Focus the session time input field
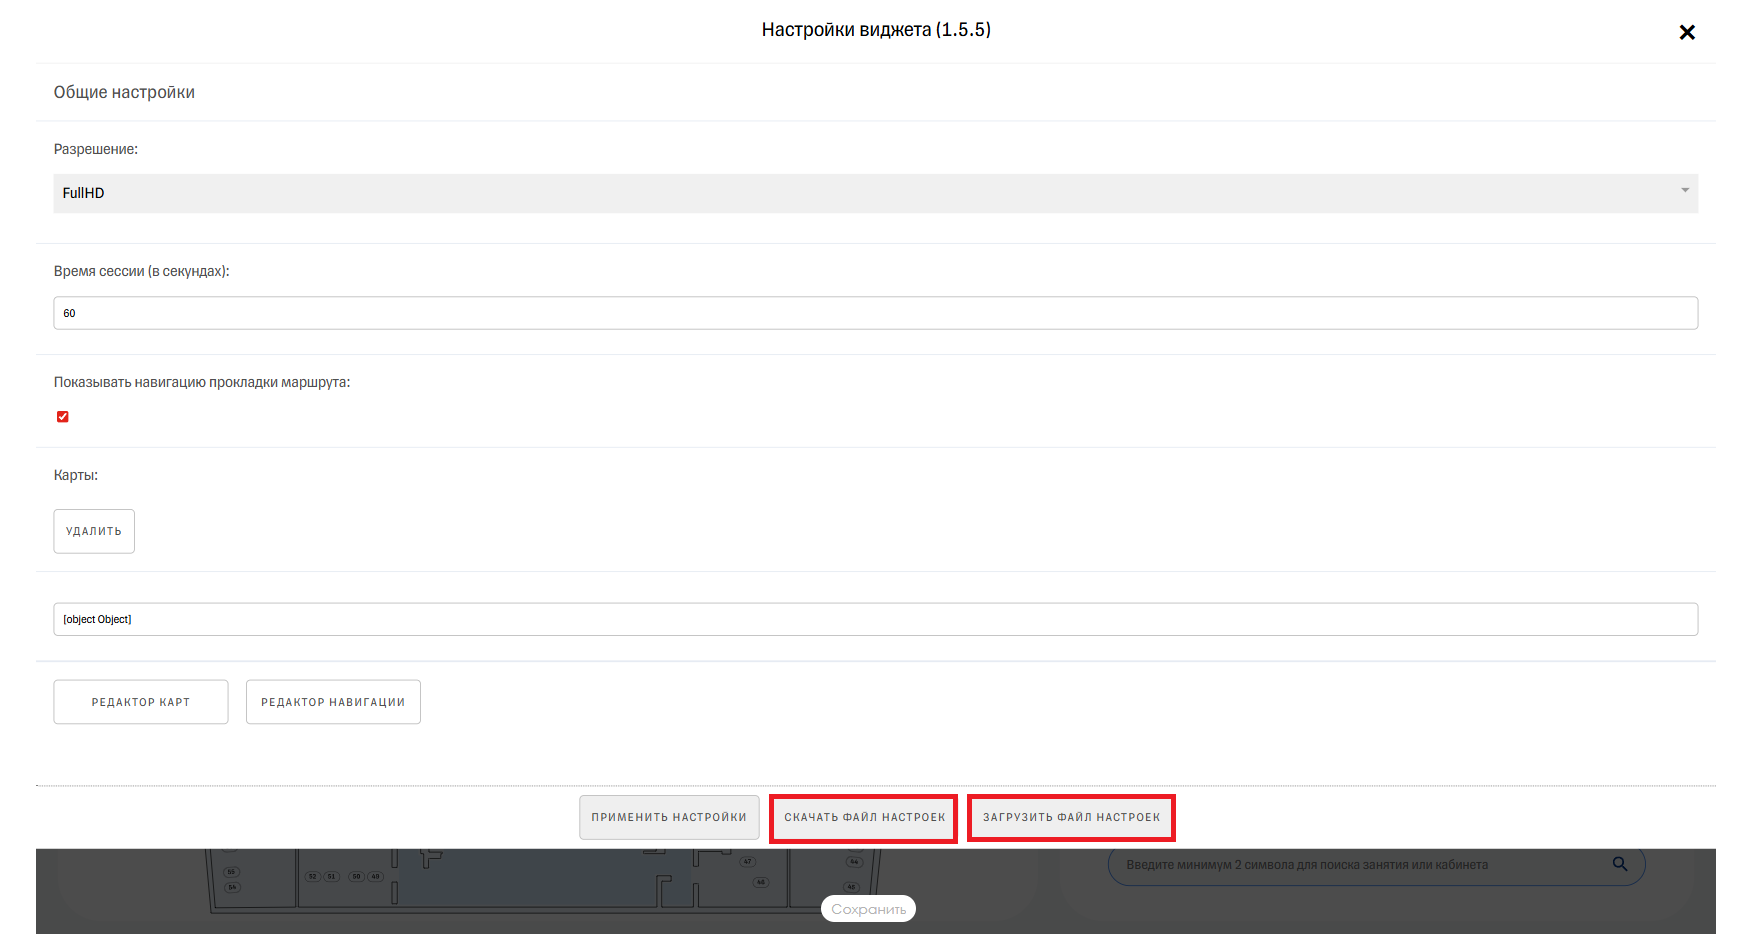Viewport: 1748px width, 934px height. point(874,313)
